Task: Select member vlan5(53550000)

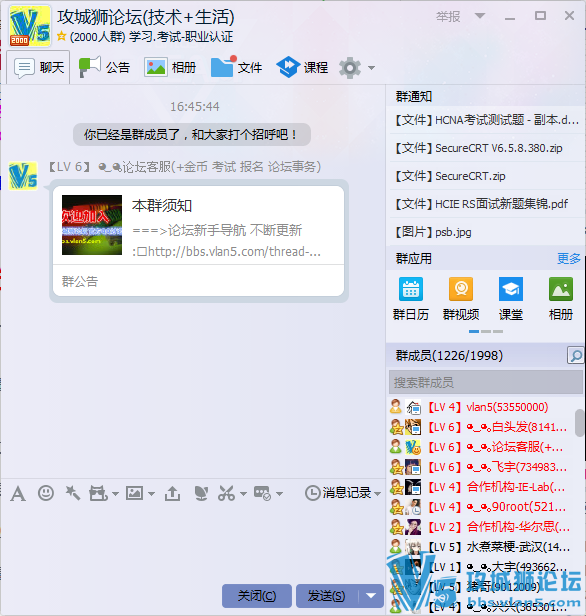Action: (481, 407)
